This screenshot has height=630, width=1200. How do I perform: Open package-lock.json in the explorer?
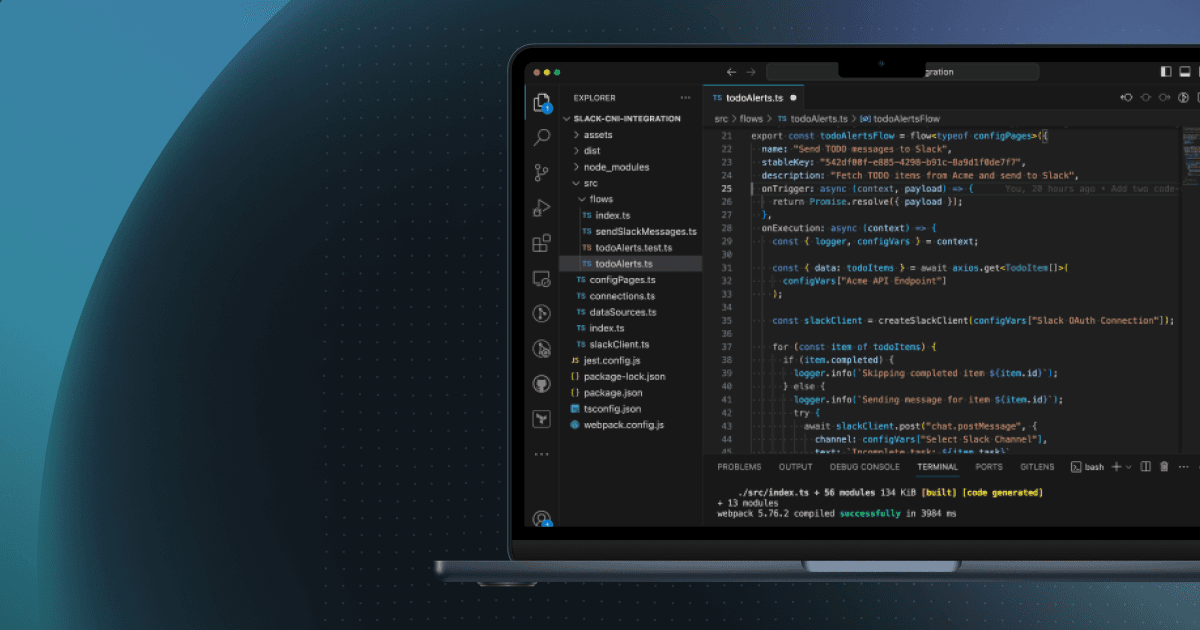coord(617,376)
